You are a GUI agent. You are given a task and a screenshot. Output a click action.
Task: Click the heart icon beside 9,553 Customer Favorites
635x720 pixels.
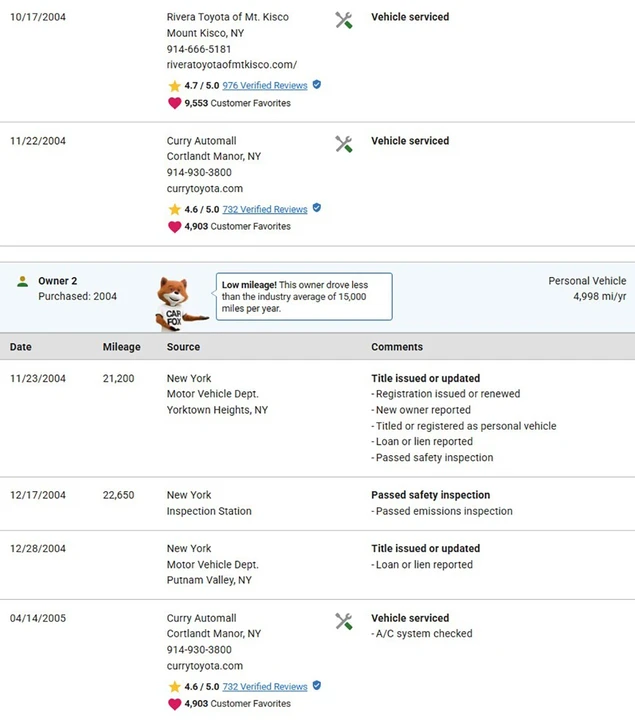tap(174, 103)
